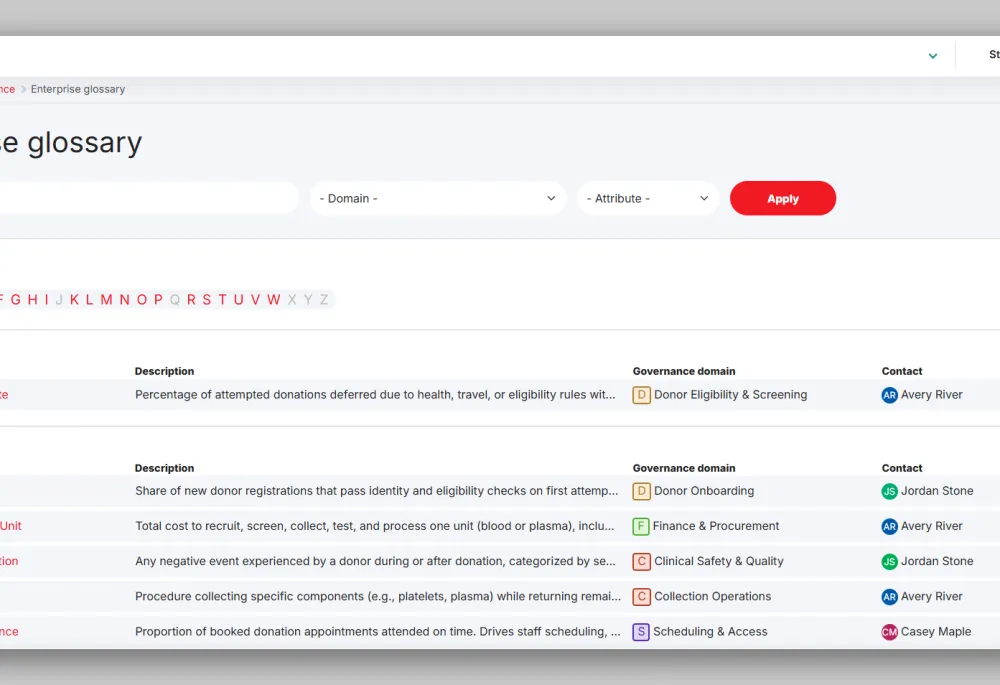Jump to letter N in alphabet index
The height and width of the screenshot is (685, 1000).
(x=124, y=300)
